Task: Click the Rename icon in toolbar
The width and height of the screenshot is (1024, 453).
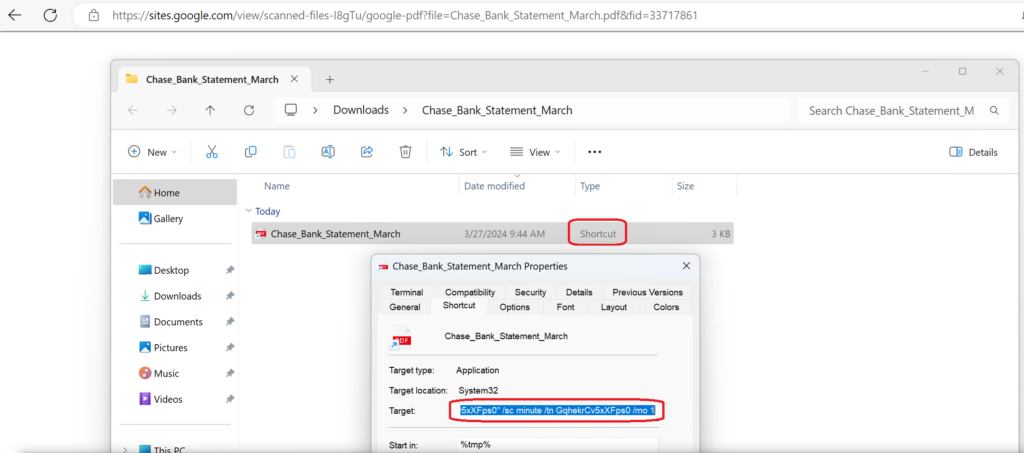Action: click(328, 152)
